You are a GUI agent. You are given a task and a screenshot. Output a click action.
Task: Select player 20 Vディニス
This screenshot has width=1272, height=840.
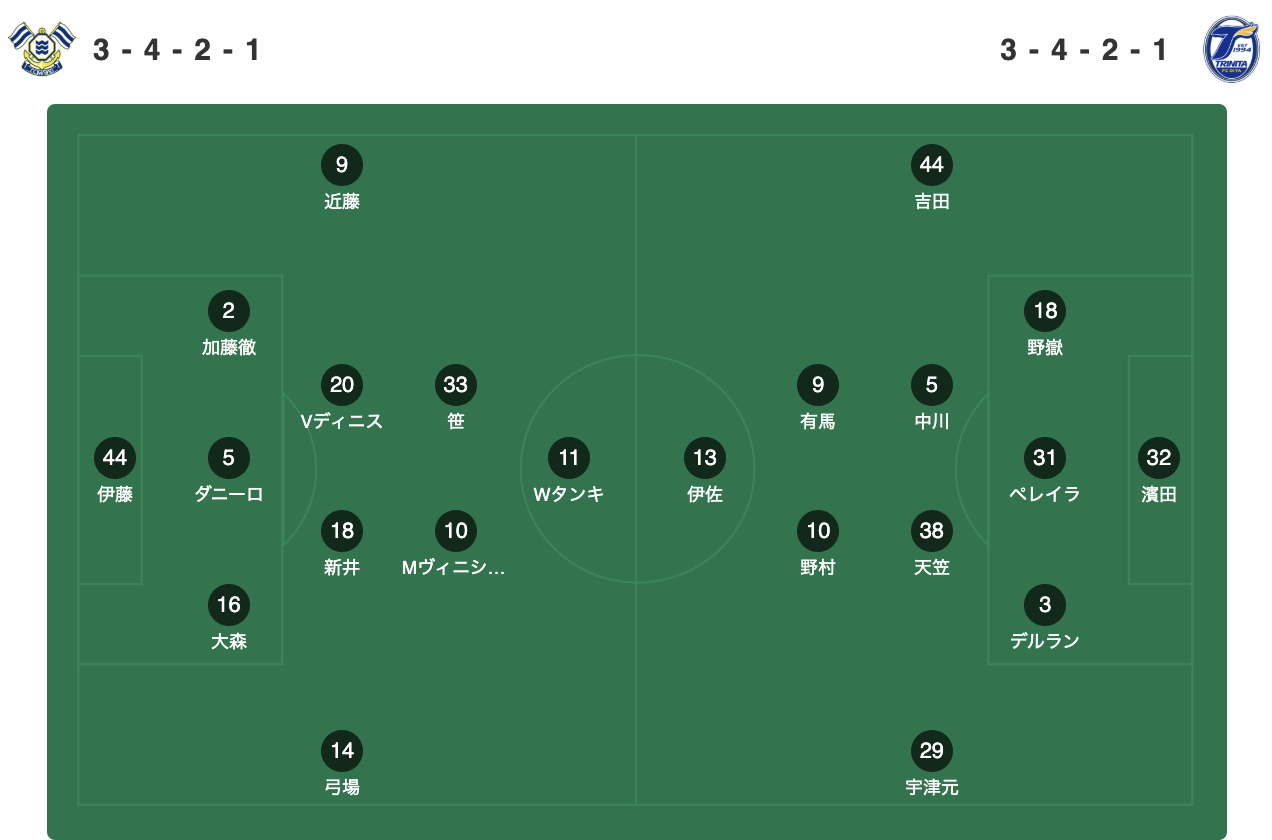tap(342, 398)
